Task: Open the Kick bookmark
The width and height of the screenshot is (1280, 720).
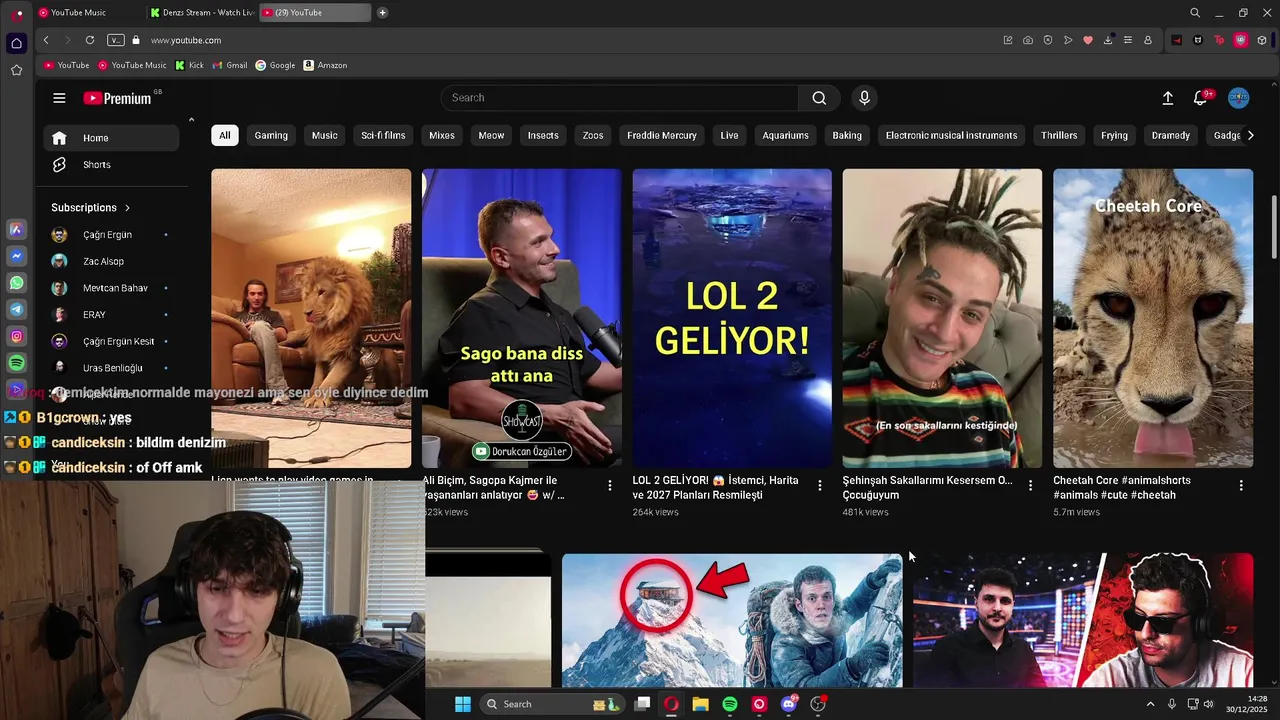Action: point(189,65)
